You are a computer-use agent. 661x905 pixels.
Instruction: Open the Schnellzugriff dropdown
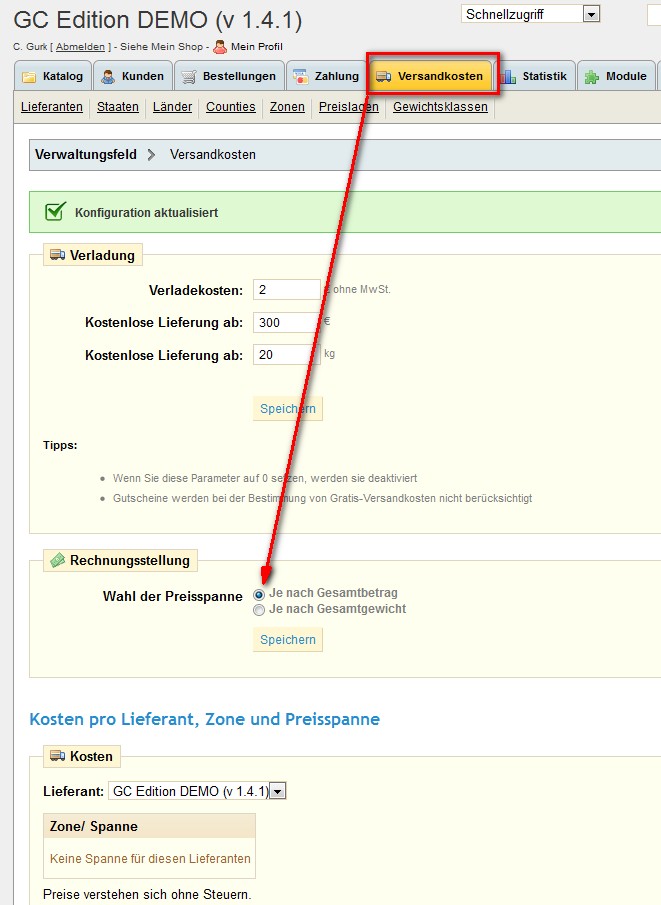click(591, 14)
